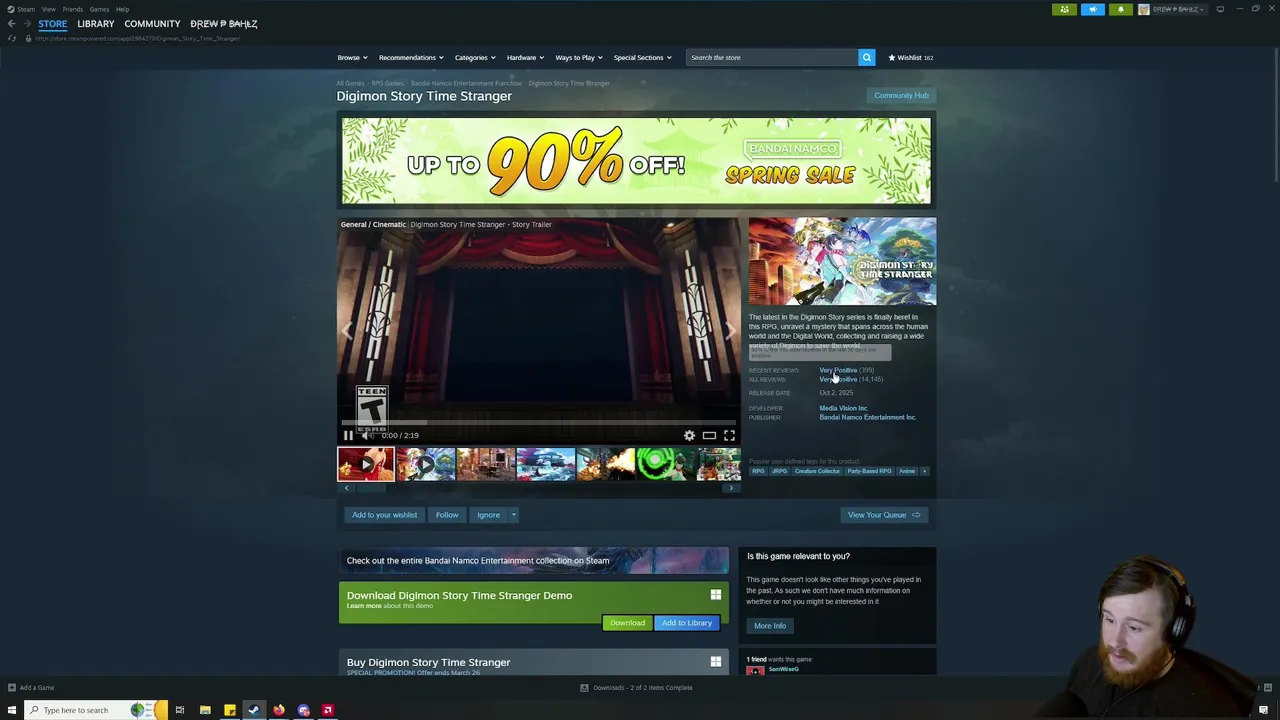Toggle theater mode on trailer
1280x720 pixels.
tap(709, 435)
